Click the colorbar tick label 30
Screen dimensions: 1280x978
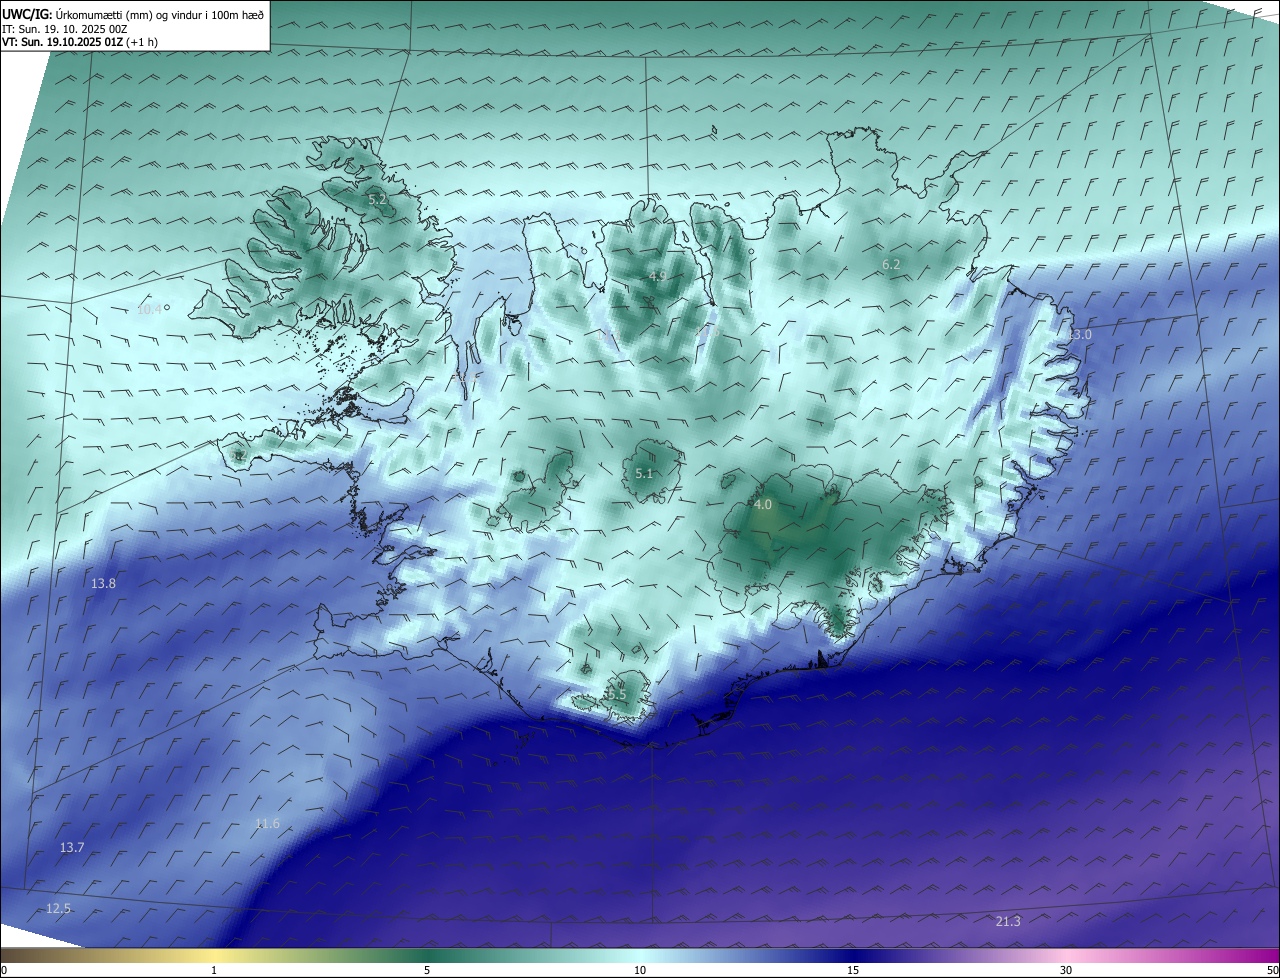(x=1066, y=970)
